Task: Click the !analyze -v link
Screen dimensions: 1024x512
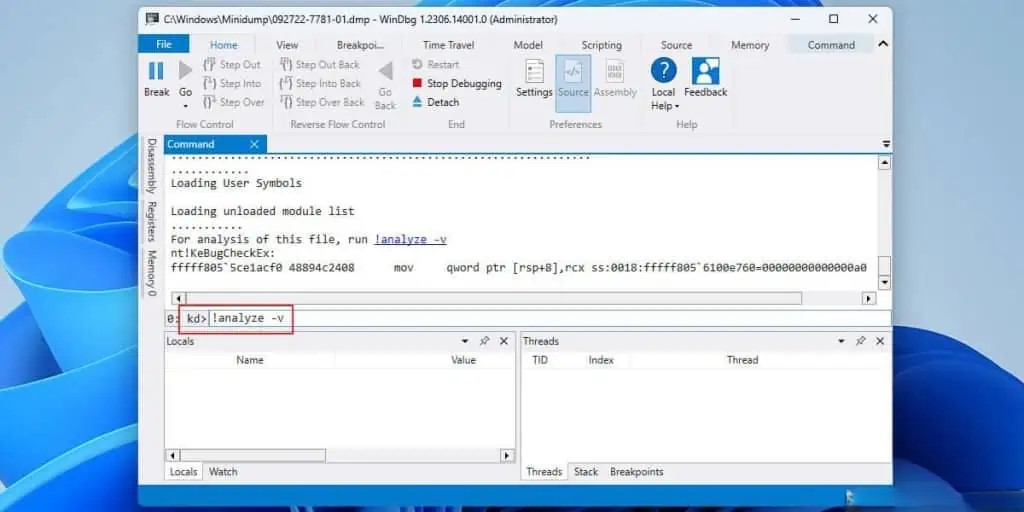Action: click(x=410, y=239)
